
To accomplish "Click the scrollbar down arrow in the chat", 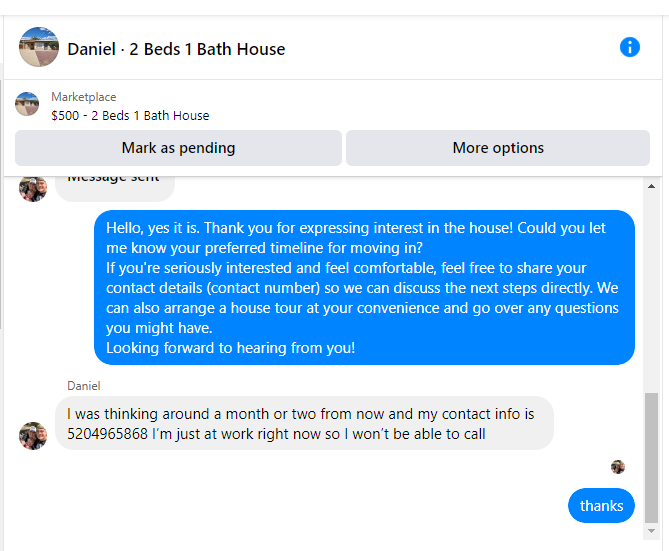I will [x=652, y=531].
